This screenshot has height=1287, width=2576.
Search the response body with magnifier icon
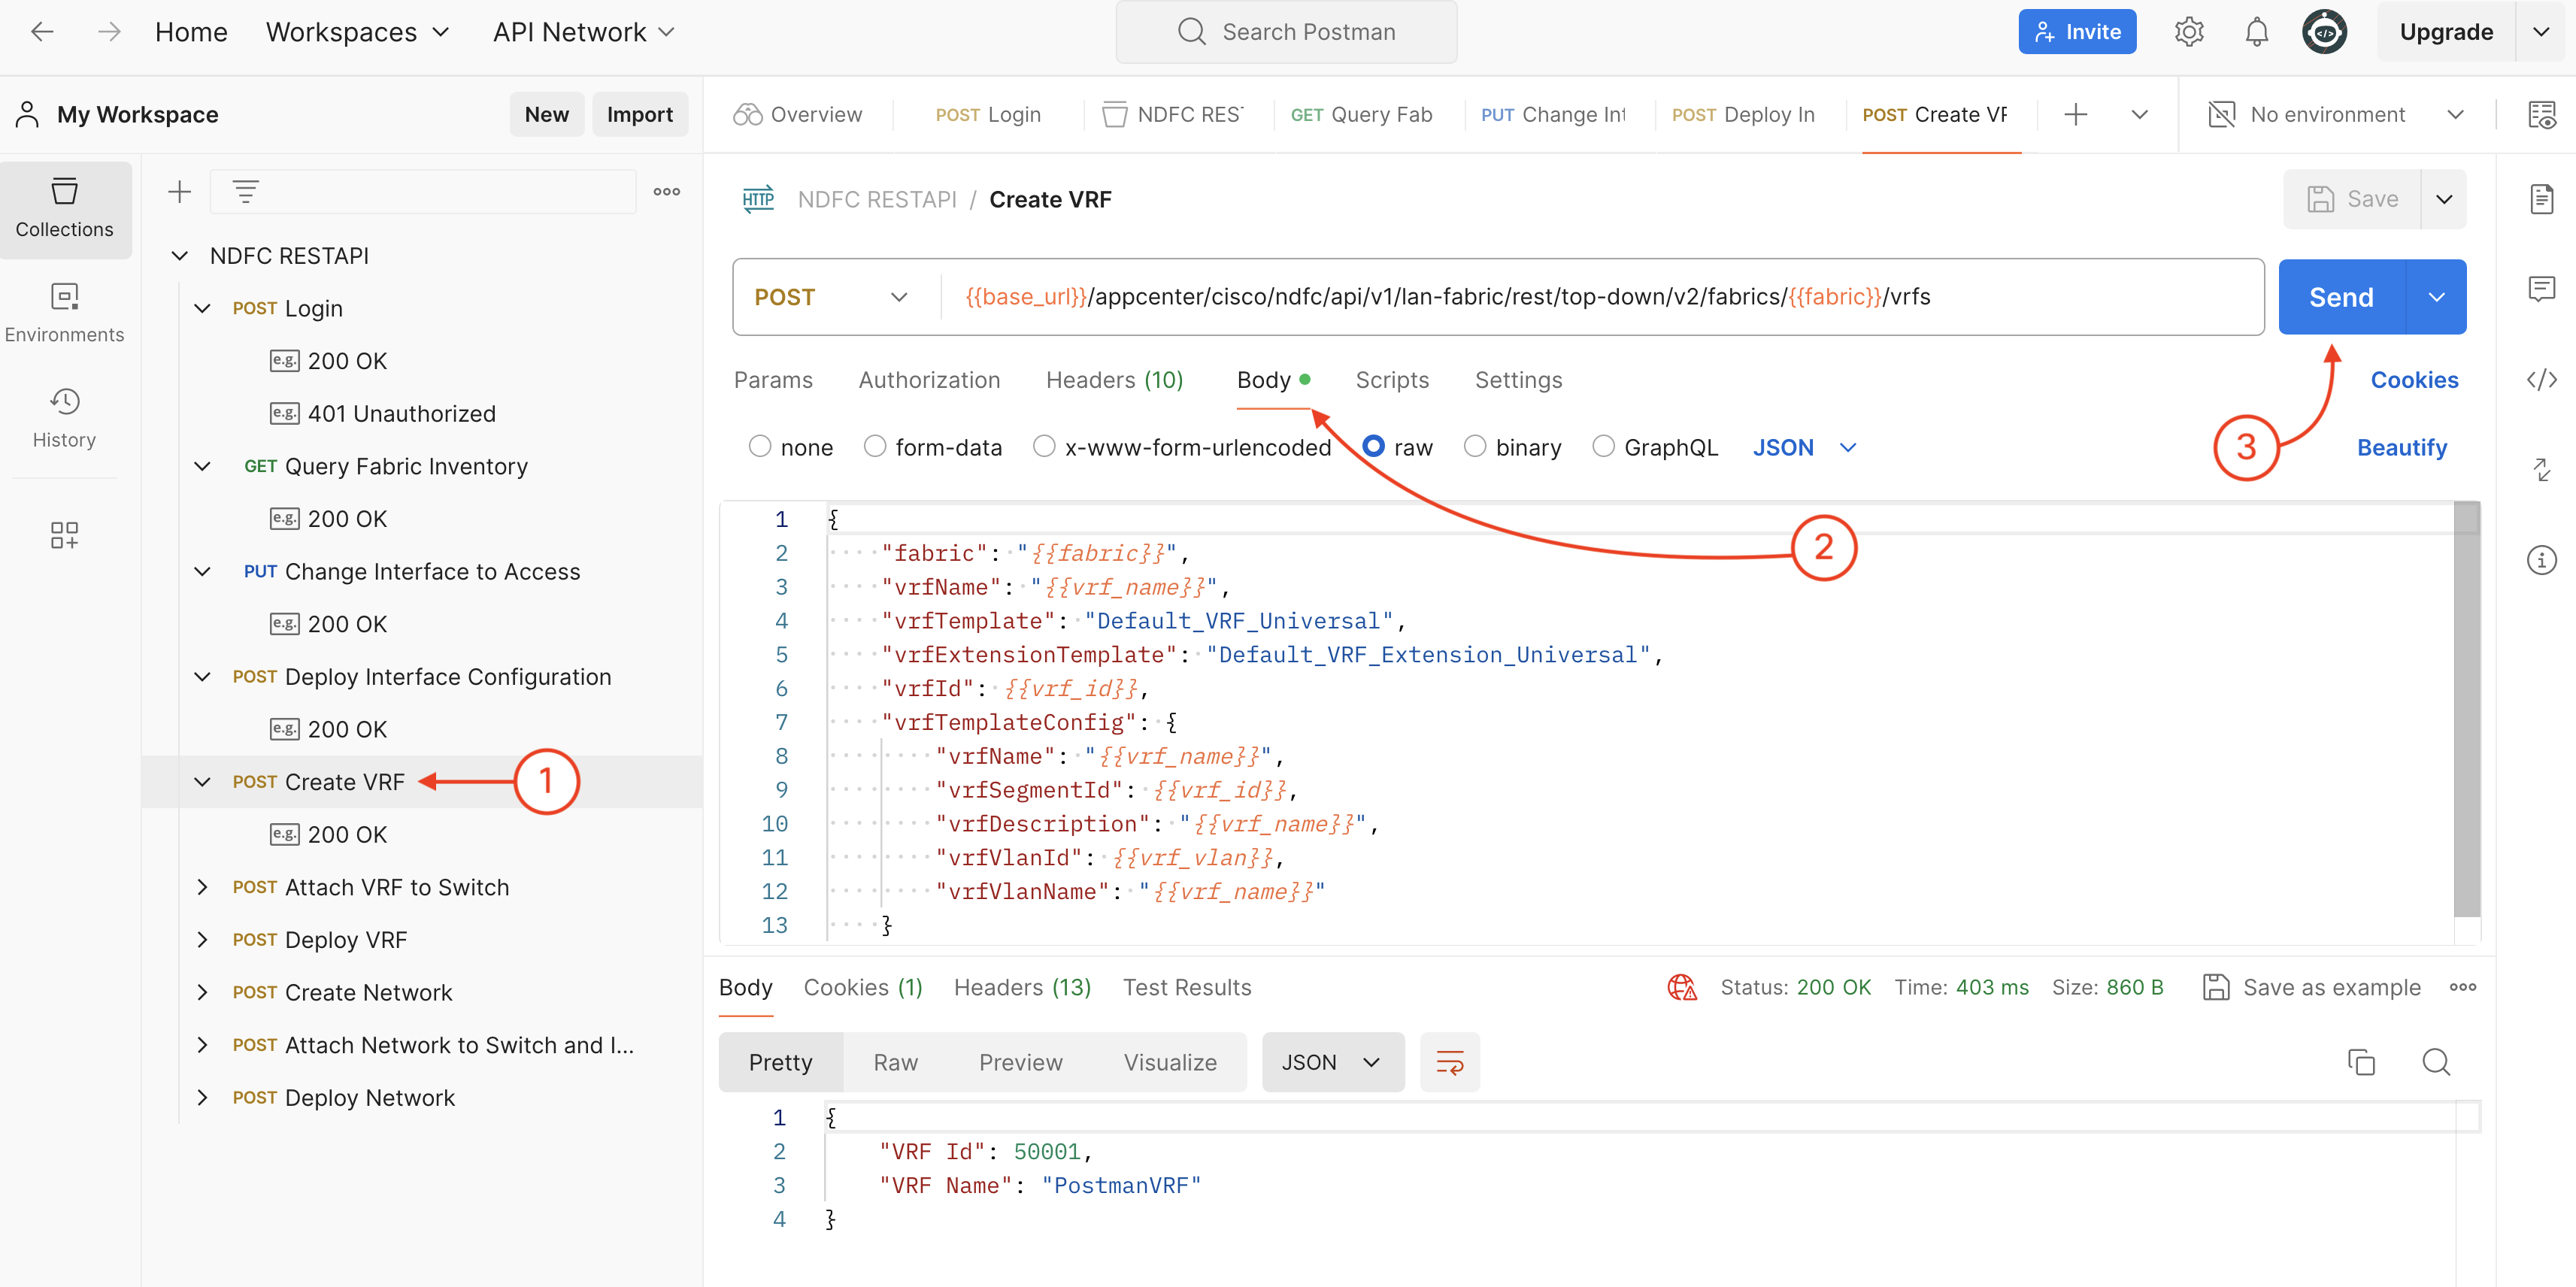2436,1062
